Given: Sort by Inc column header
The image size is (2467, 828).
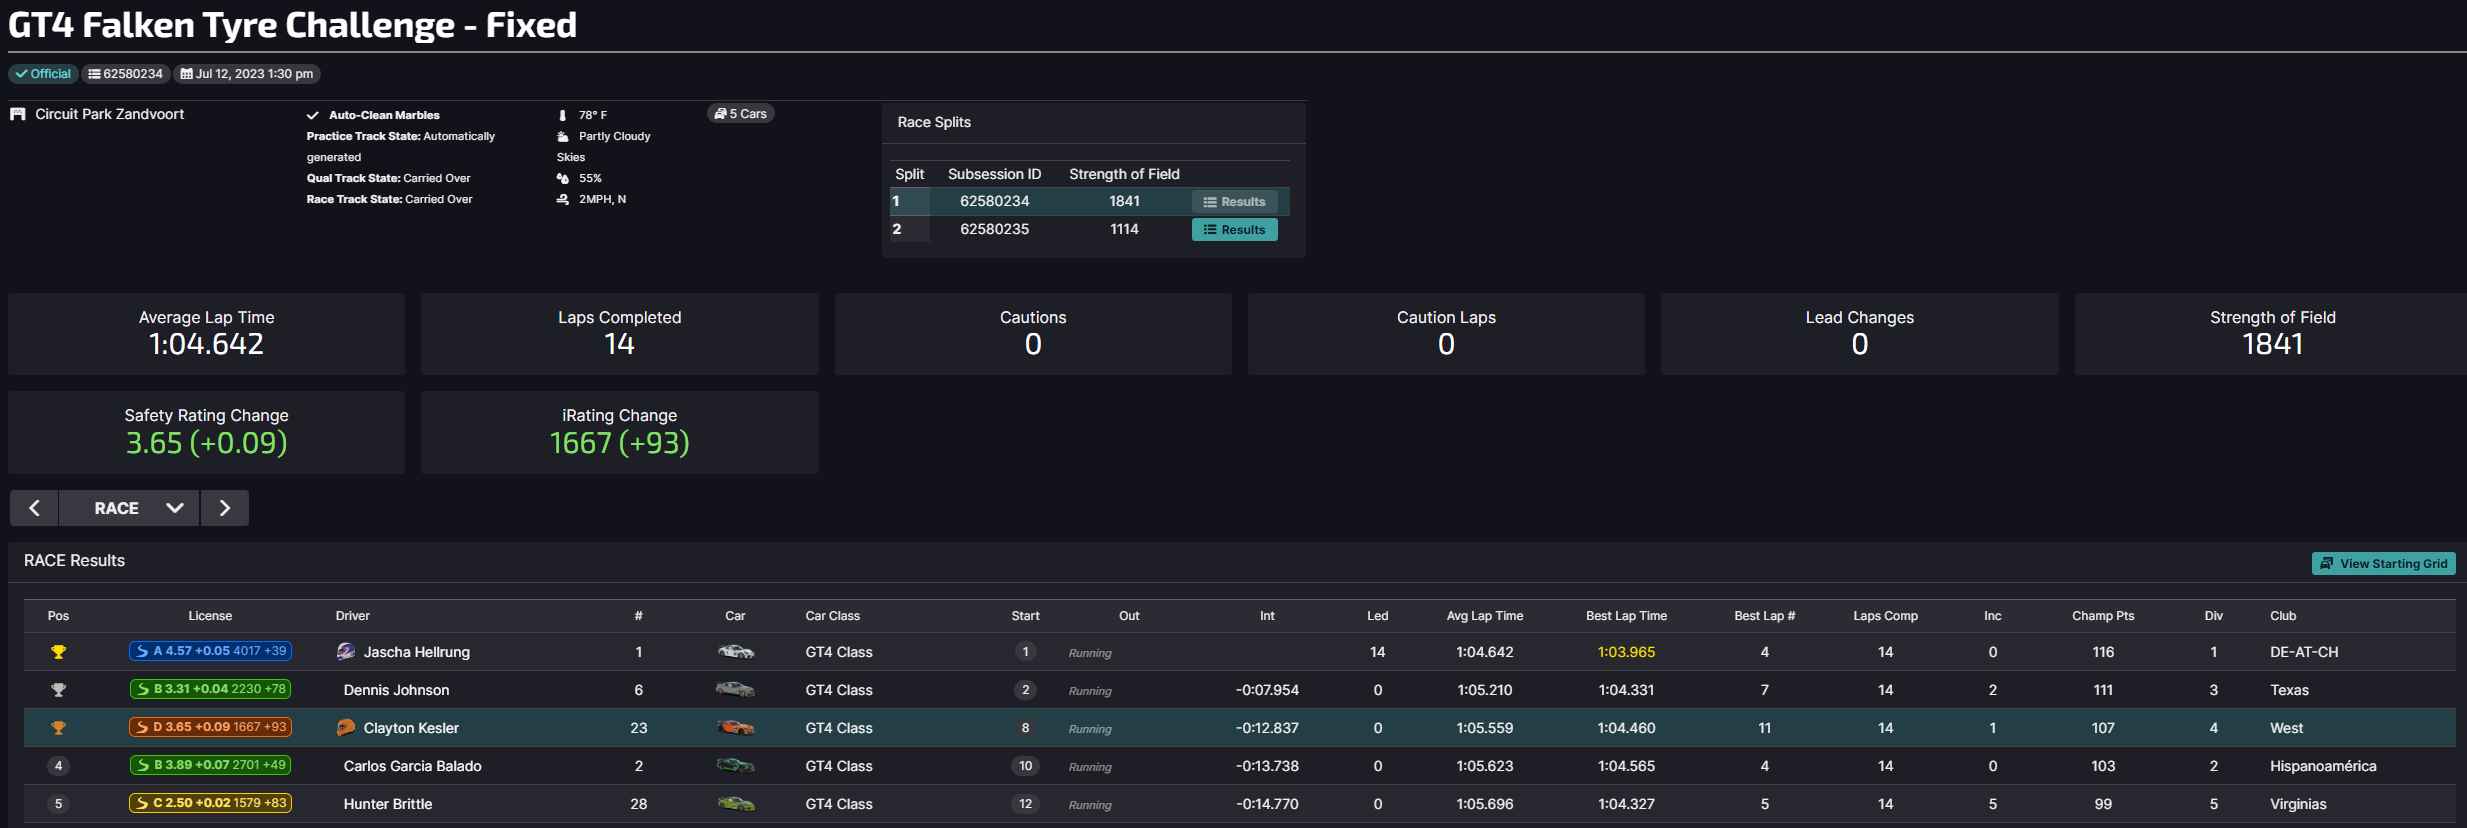Looking at the screenshot, I should (x=1993, y=616).
